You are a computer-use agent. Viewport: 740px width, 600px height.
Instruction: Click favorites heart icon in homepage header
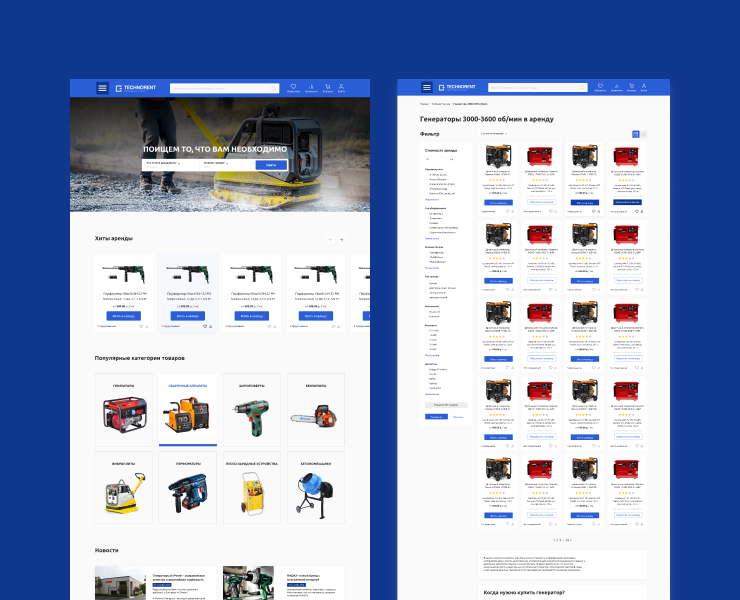pyautogui.click(x=293, y=87)
